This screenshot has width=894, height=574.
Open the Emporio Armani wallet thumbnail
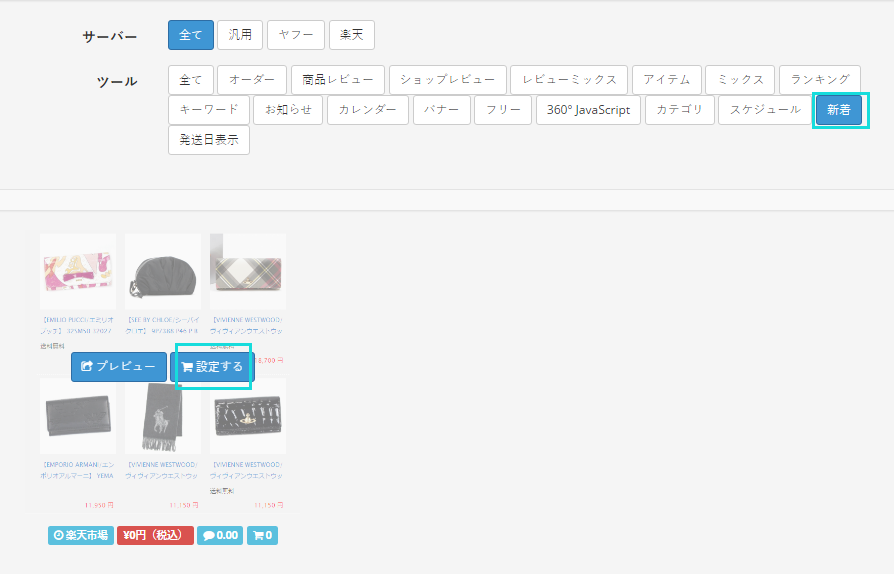point(78,416)
